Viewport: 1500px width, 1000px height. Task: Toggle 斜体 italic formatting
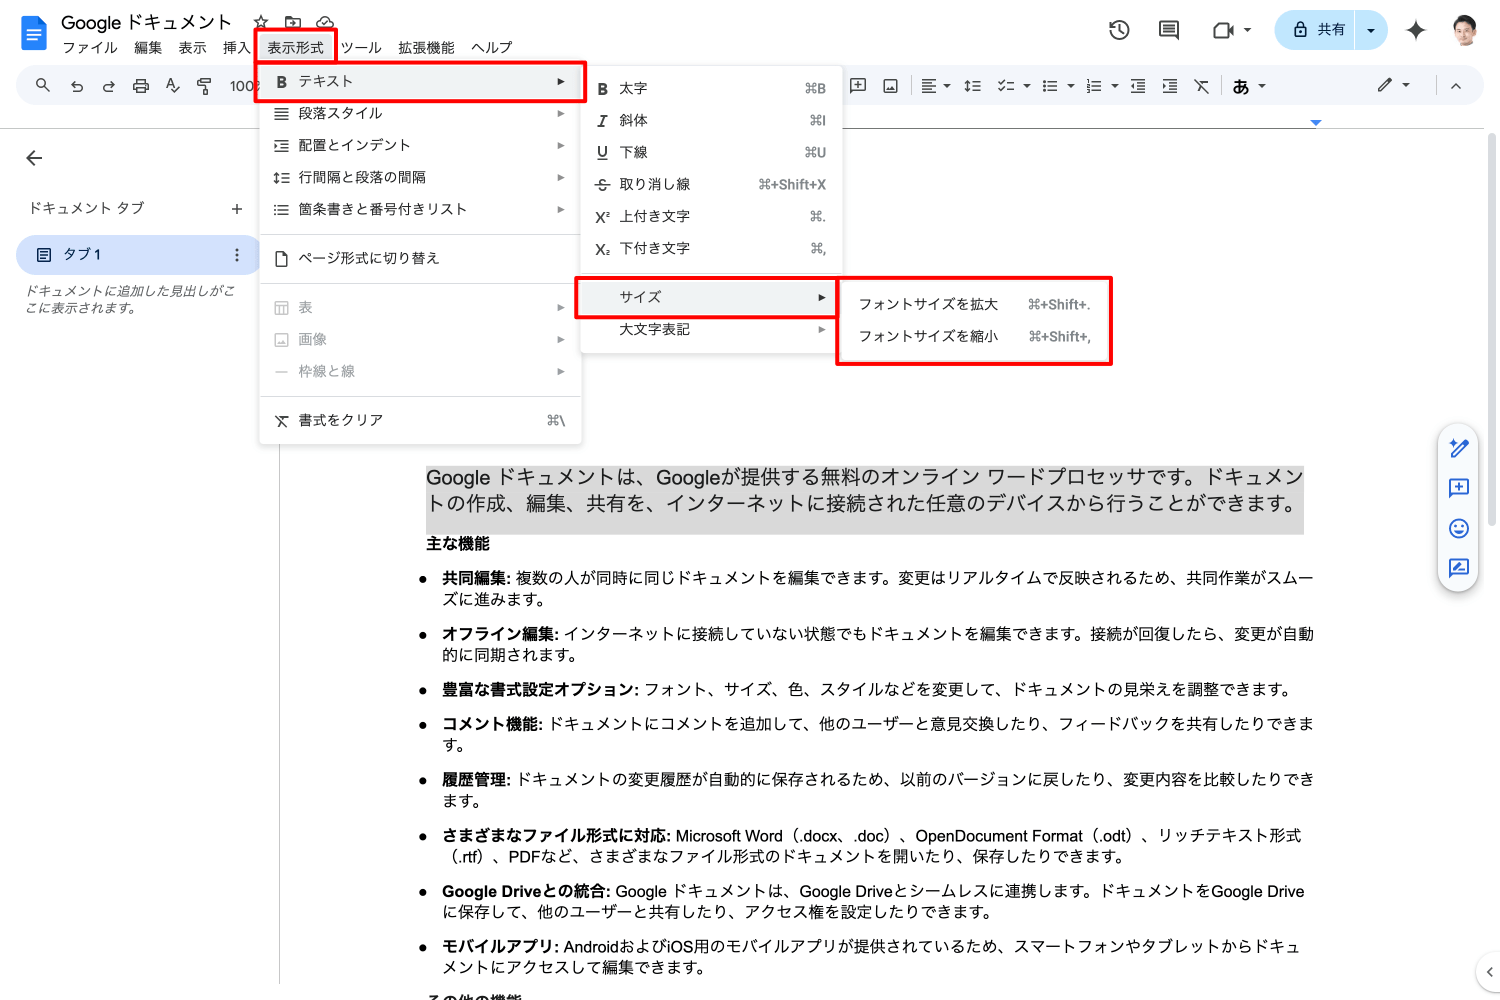pos(712,120)
